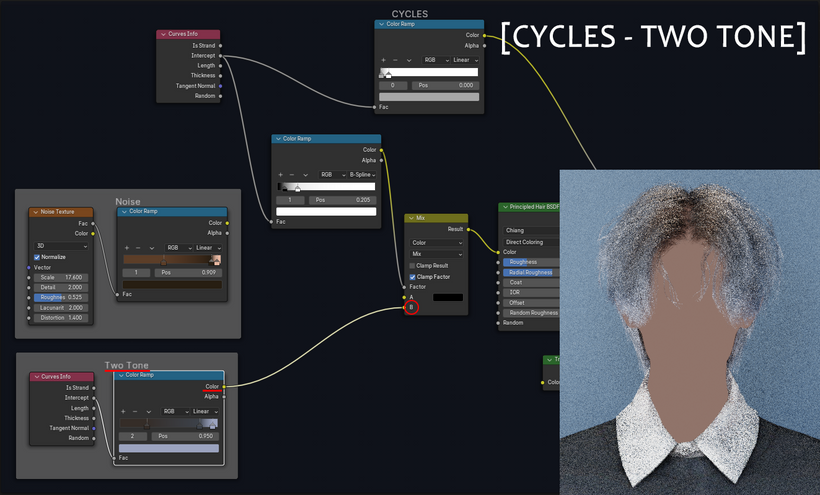This screenshot has height=495, width=820.
Task: Add a color stop in the Cycles Color Ramp
Action: 383,60
